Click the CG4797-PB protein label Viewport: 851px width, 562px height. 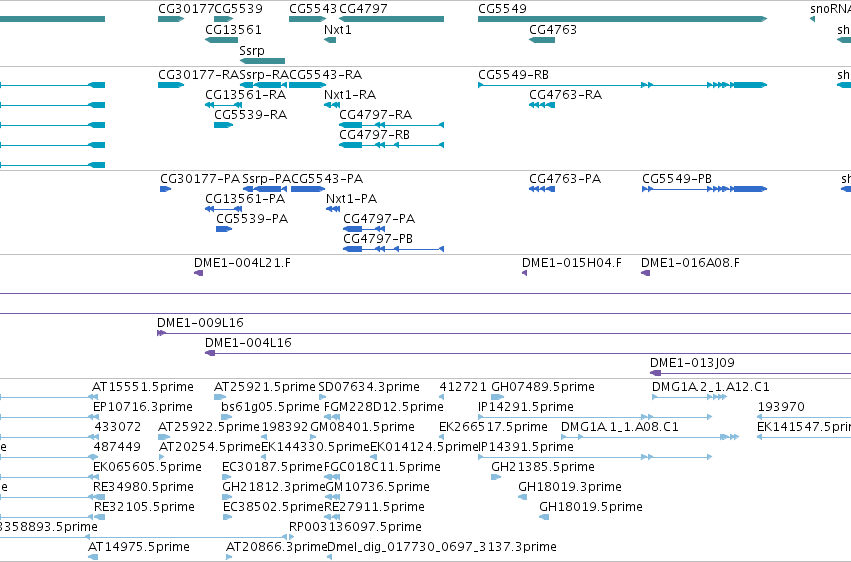(x=378, y=239)
